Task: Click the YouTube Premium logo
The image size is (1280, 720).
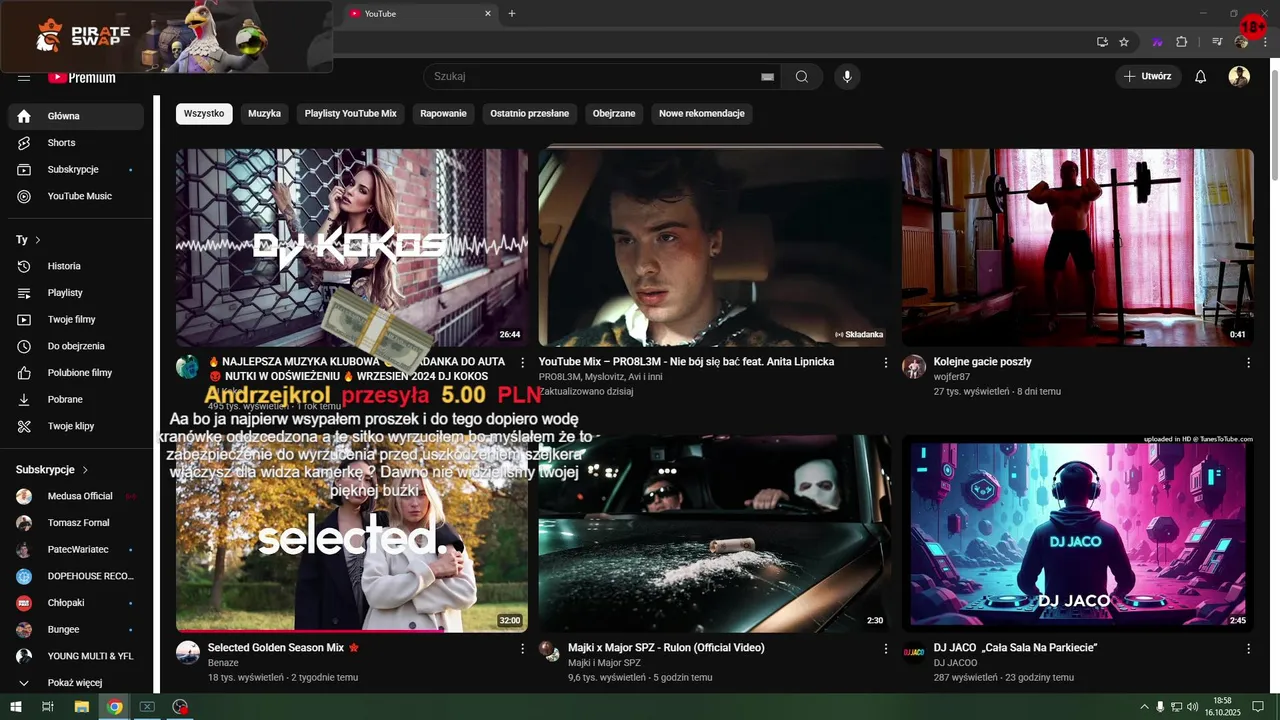Action: (81, 77)
